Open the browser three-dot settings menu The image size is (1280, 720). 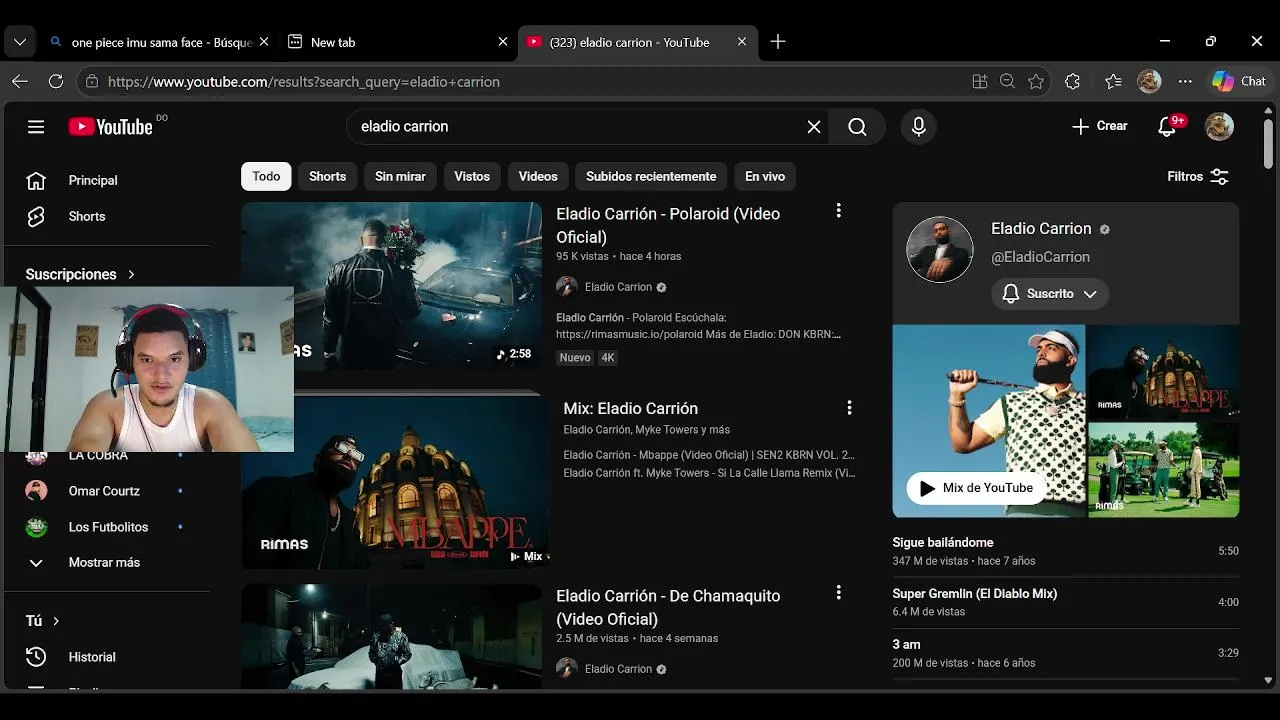pos(1185,82)
